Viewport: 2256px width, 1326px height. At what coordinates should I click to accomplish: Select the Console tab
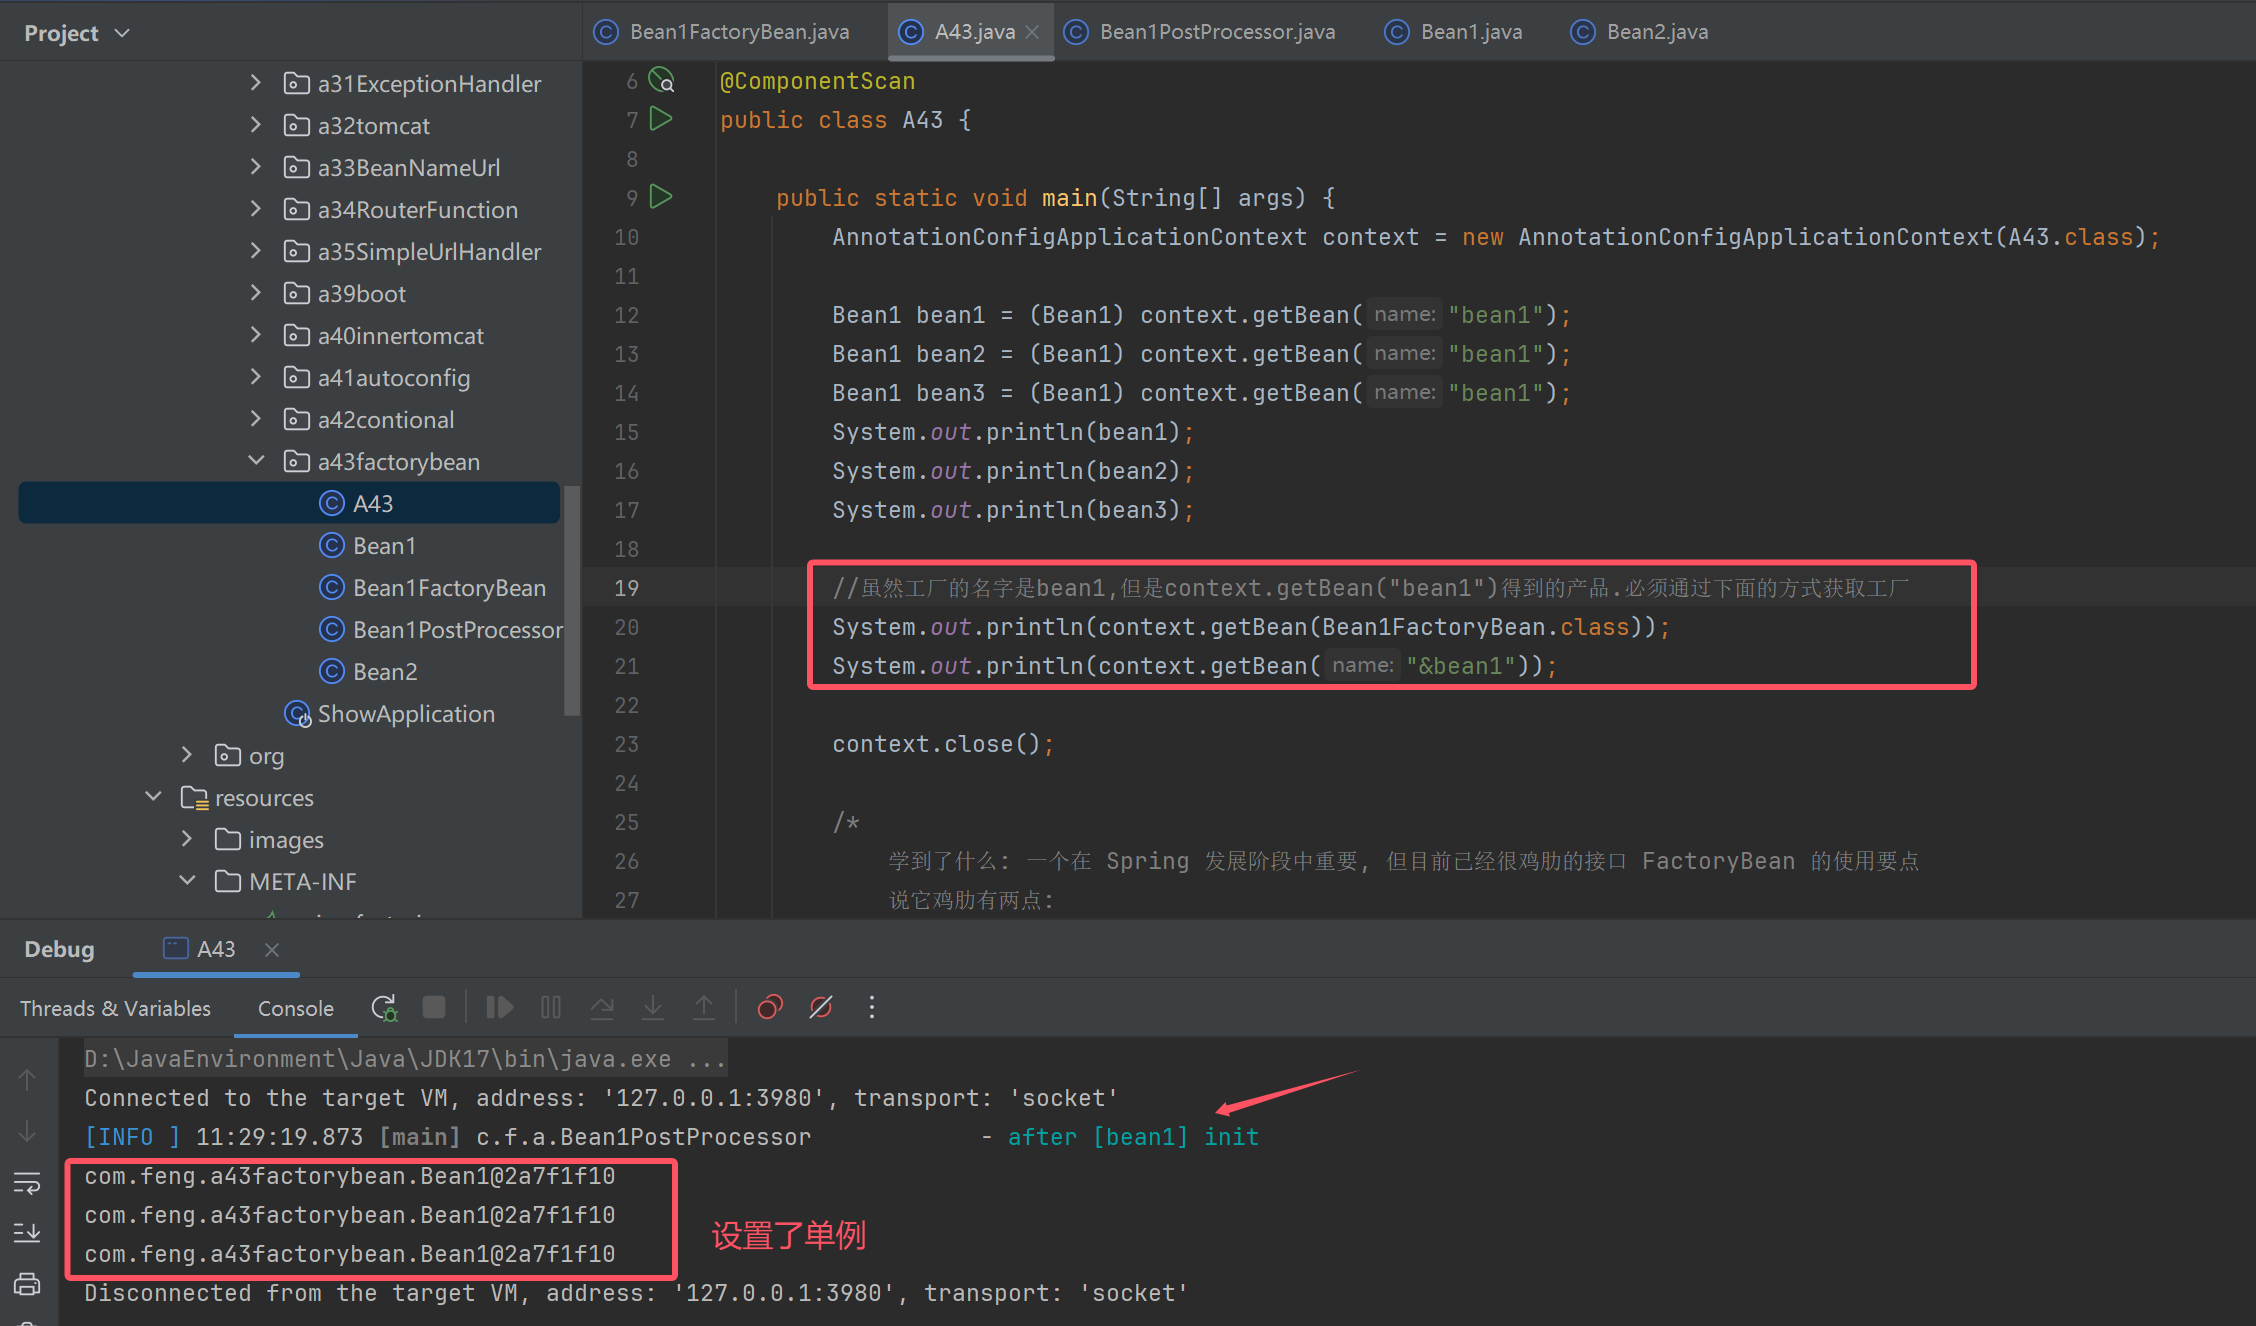coord(296,1008)
